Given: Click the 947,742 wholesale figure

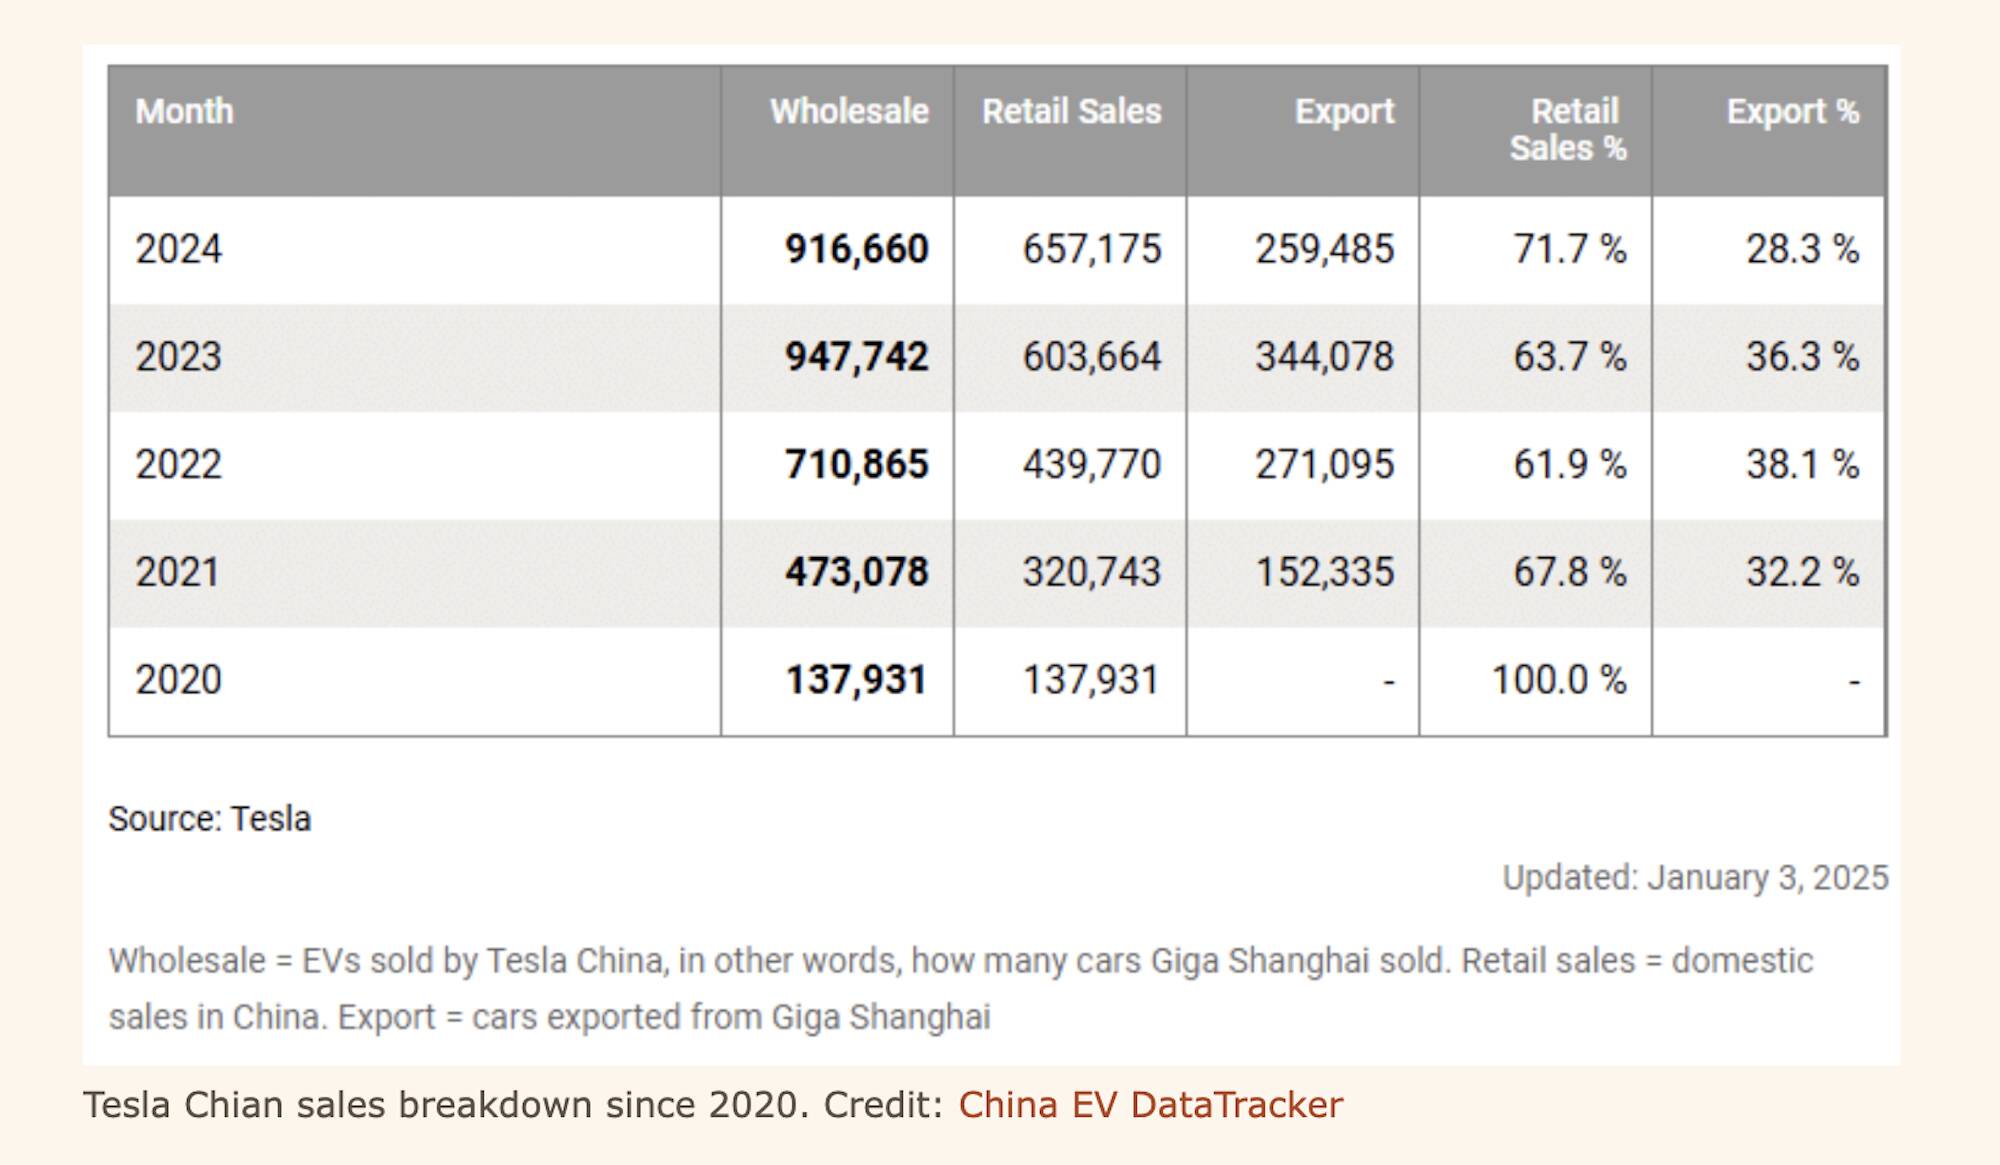Looking at the screenshot, I should pos(857,357).
